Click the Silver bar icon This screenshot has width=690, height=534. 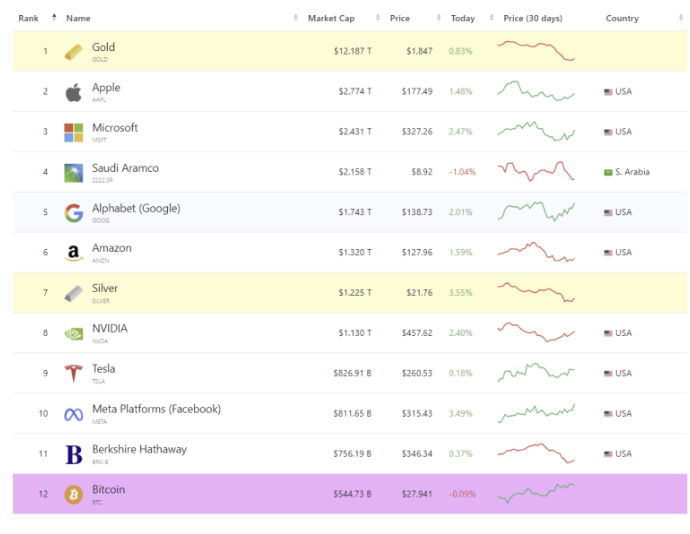pyautogui.click(x=73, y=294)
